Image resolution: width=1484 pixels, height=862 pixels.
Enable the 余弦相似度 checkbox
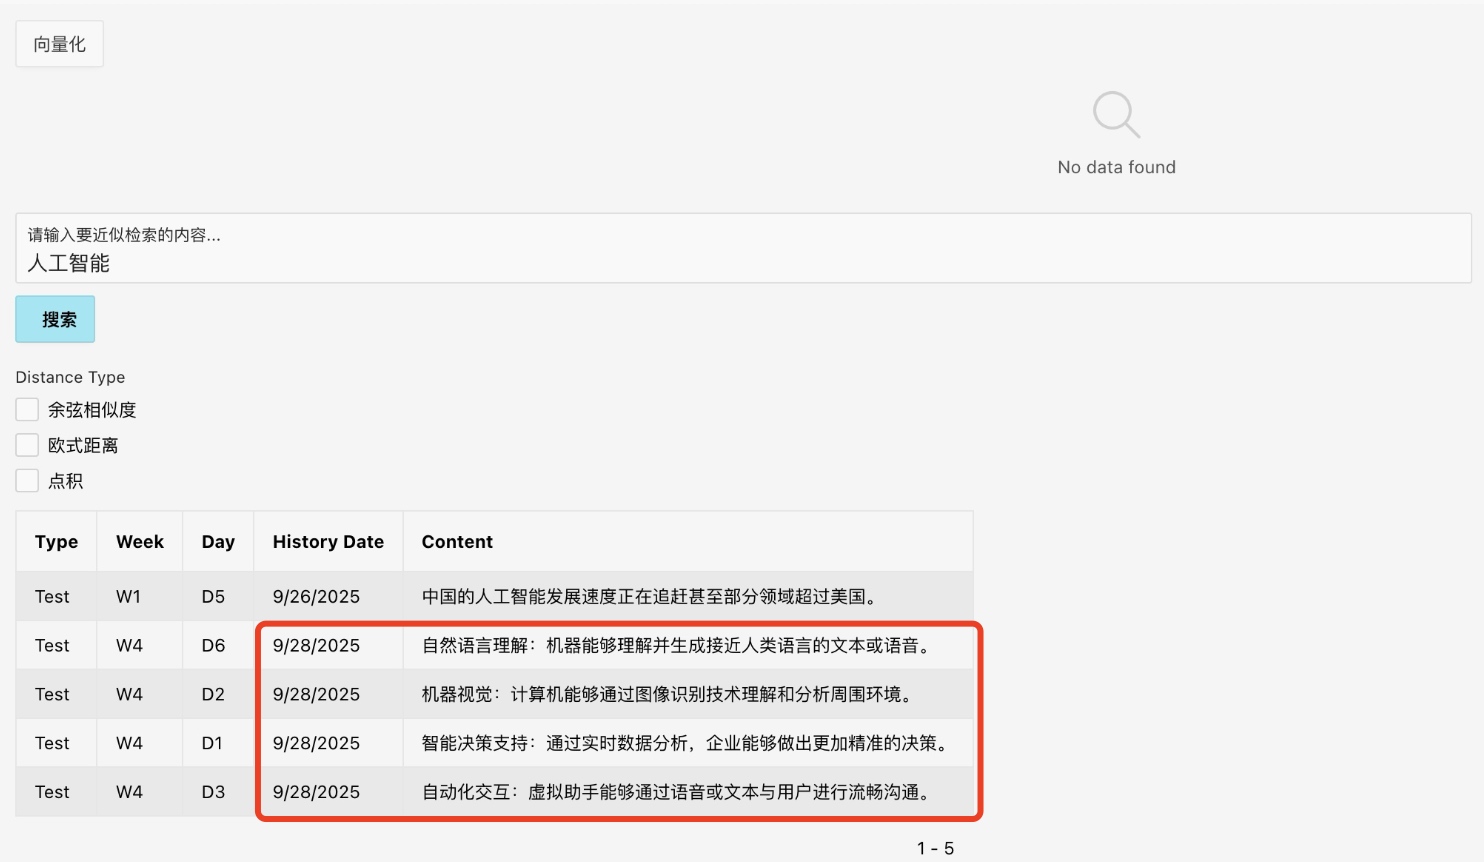coord(28,410)
